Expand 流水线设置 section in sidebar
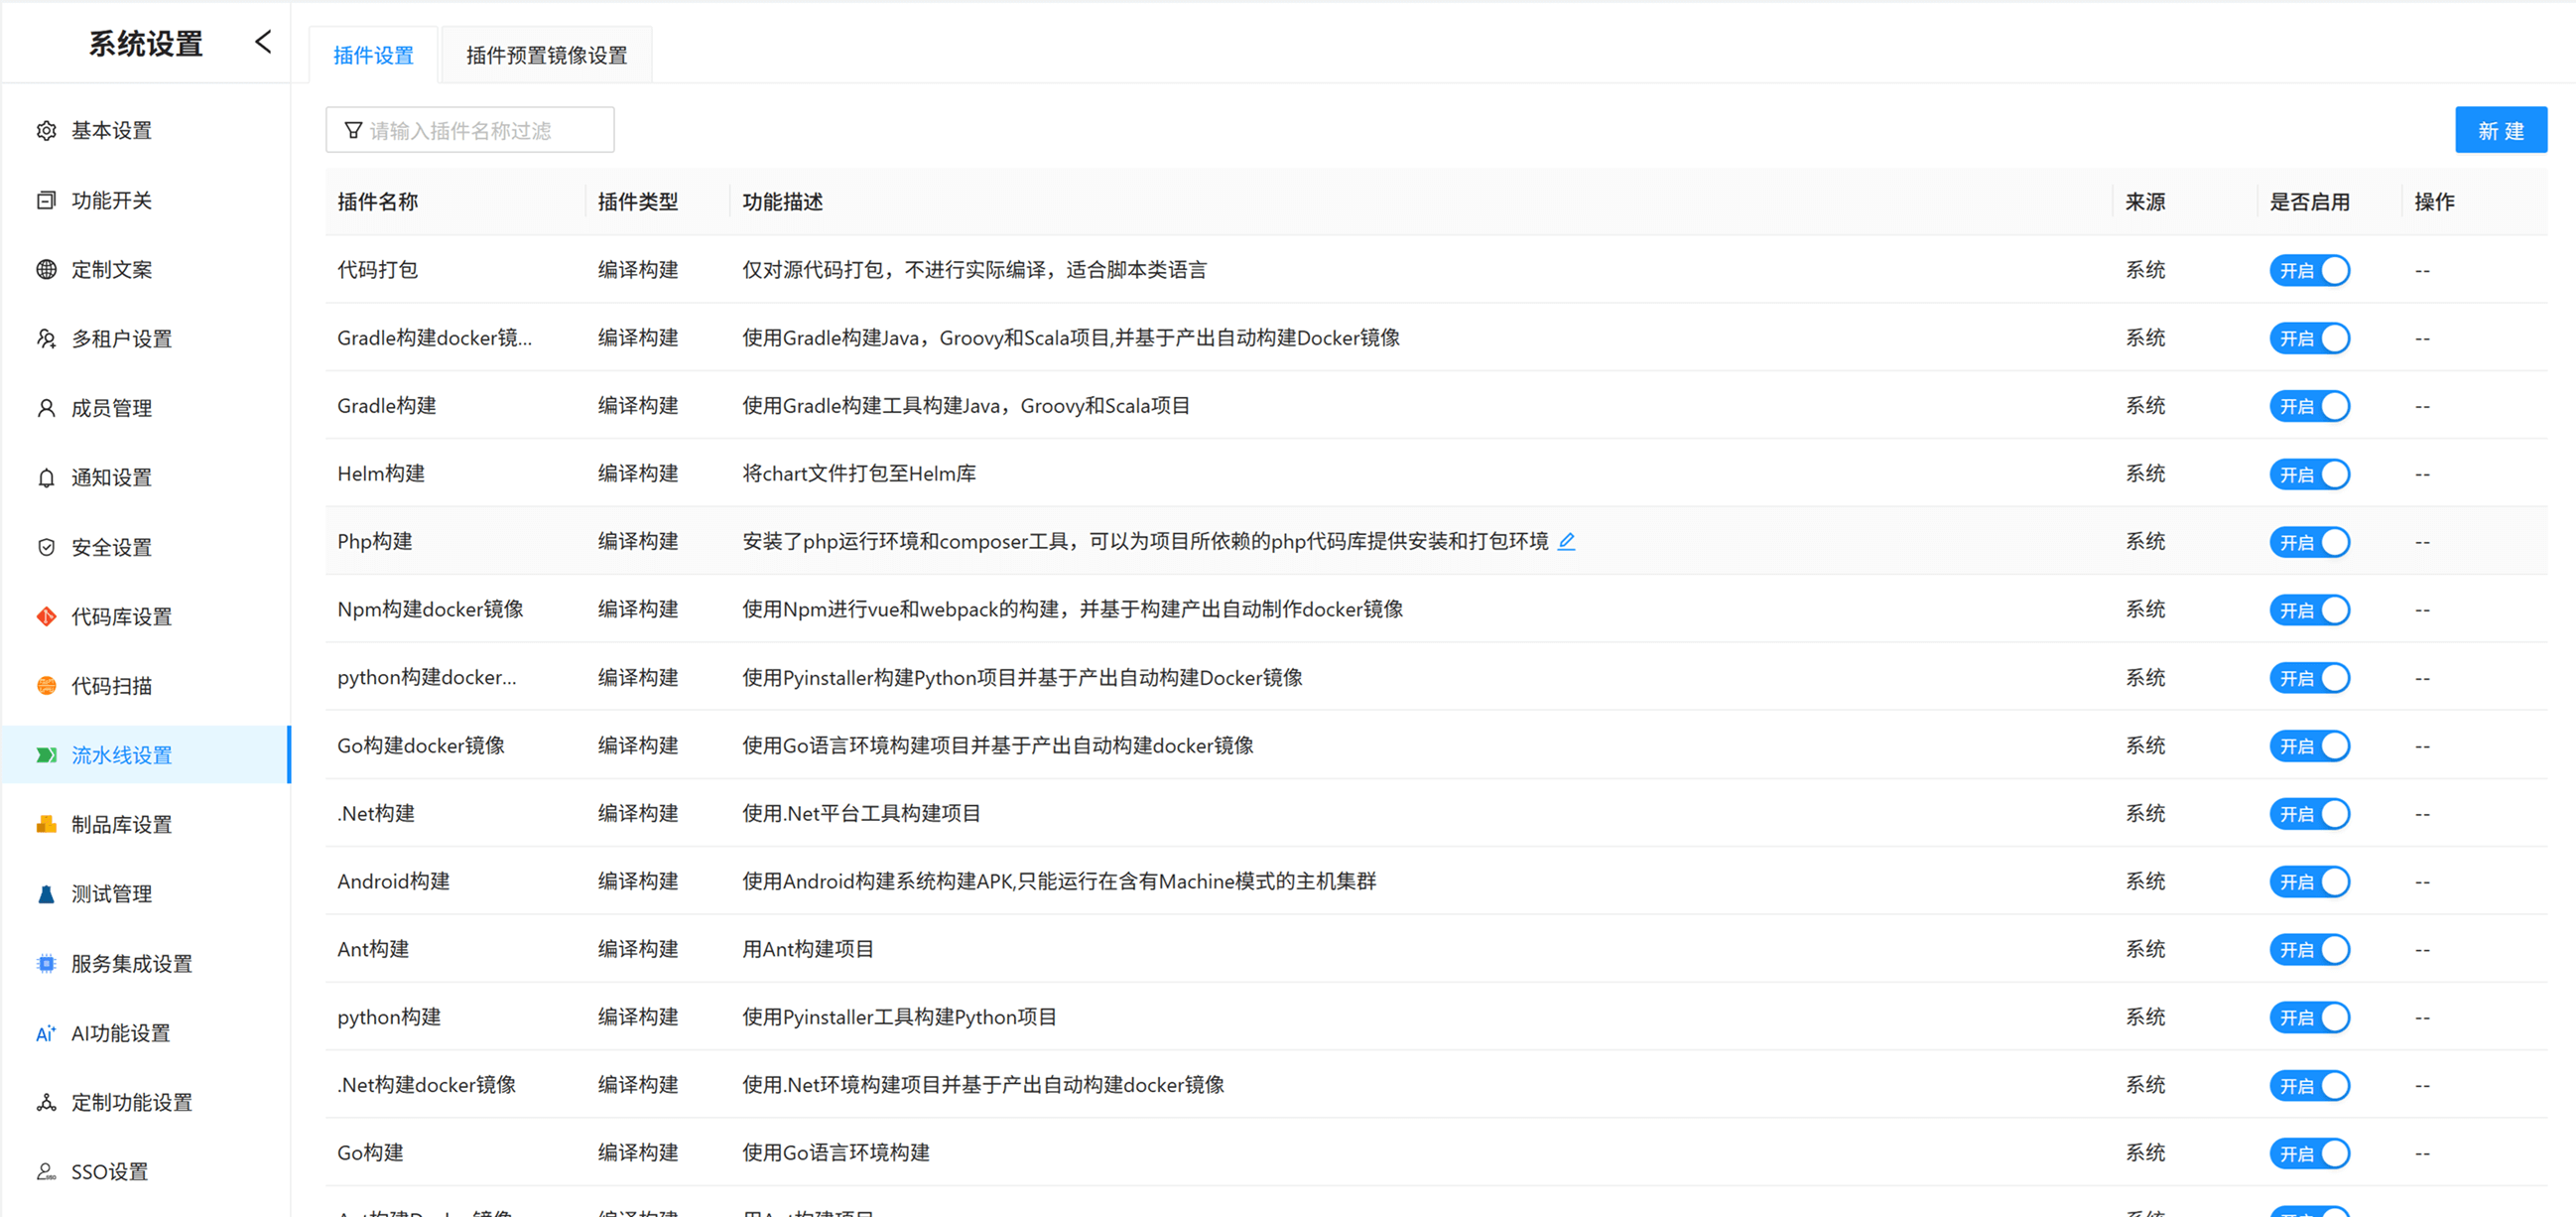This screenshot has width=2576, height=1217. click(122, 755)
